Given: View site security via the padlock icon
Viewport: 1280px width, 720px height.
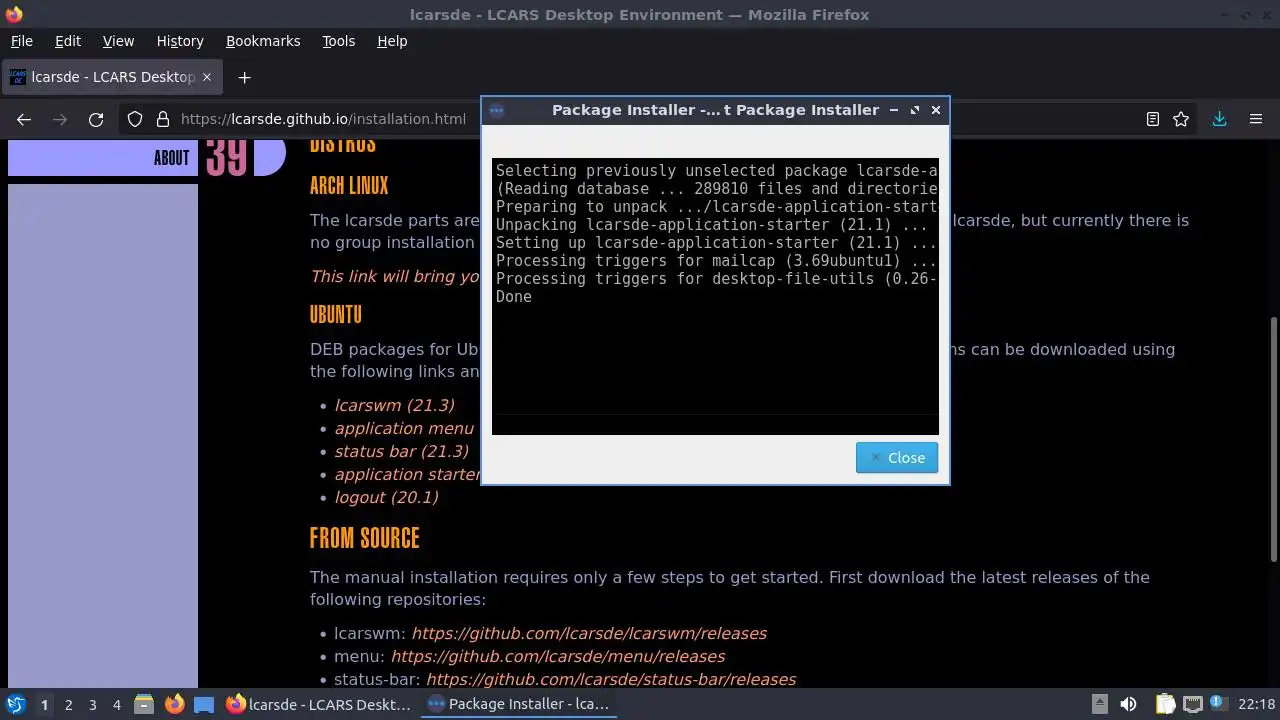Looking at the screenshot, I should click(x=163, y=119).
